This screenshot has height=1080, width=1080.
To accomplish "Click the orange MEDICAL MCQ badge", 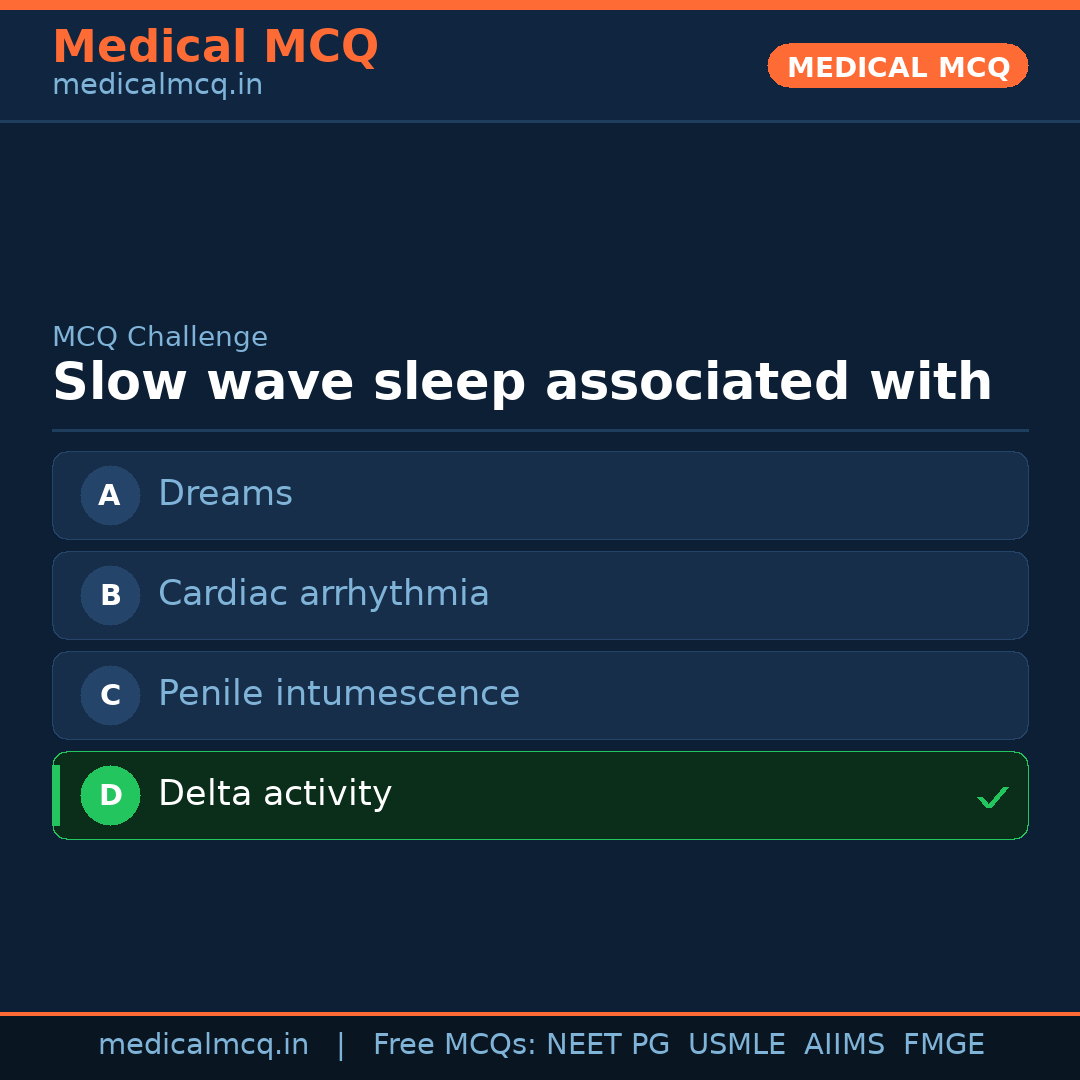I will (897, 66).
